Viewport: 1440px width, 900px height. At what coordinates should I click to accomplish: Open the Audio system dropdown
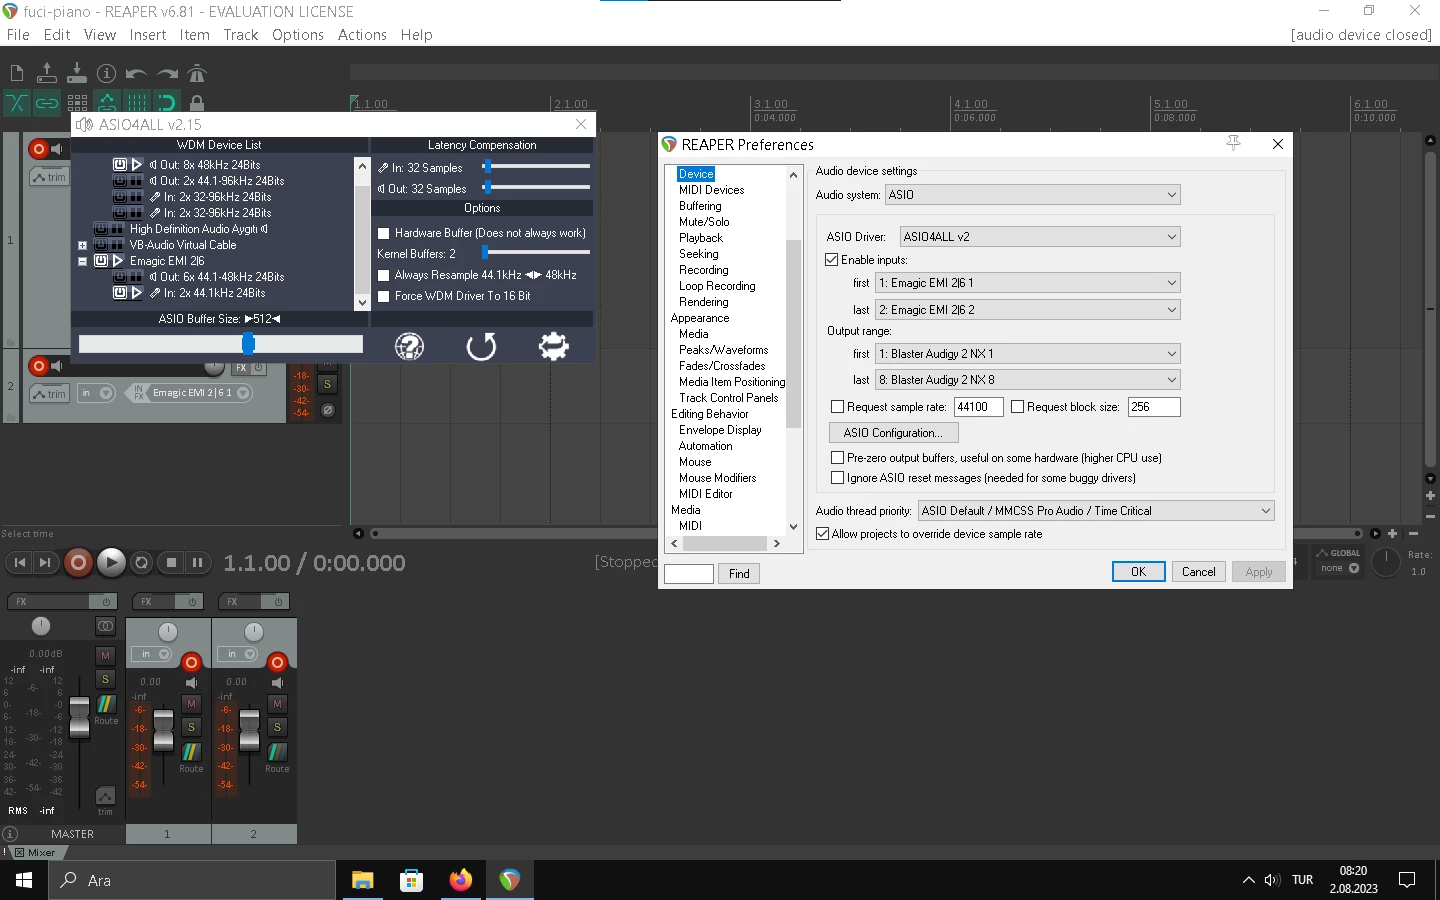[1033, 195]
